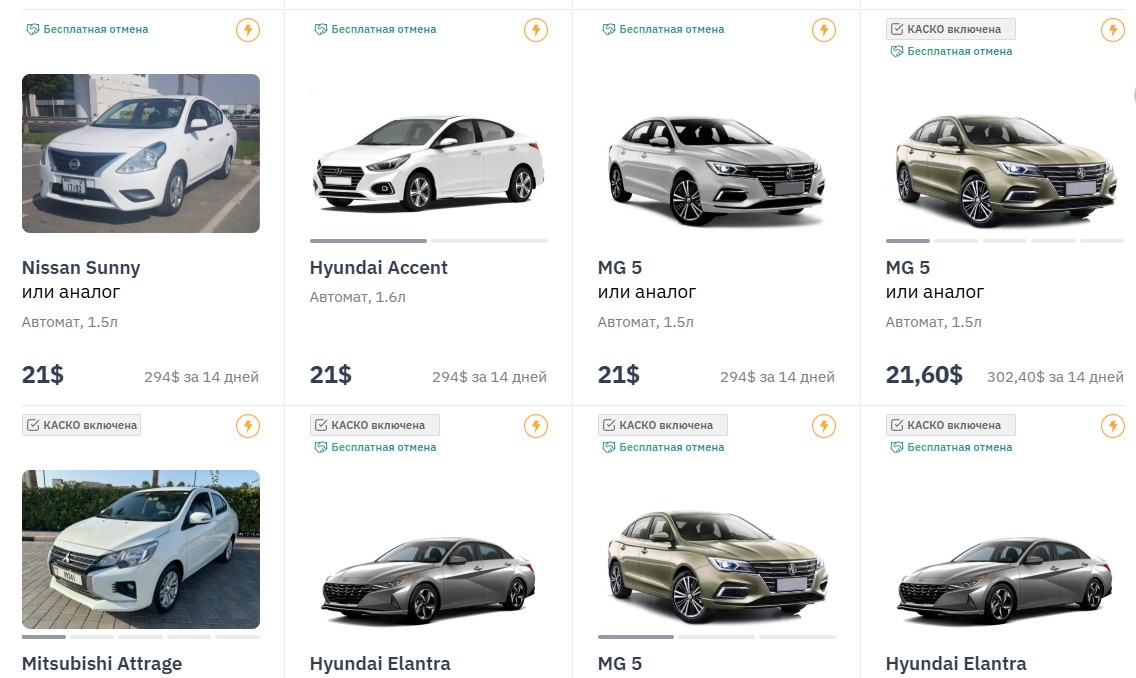
Task: Click the white Mitsubishi Attrage photo
Action: point(141,549)
